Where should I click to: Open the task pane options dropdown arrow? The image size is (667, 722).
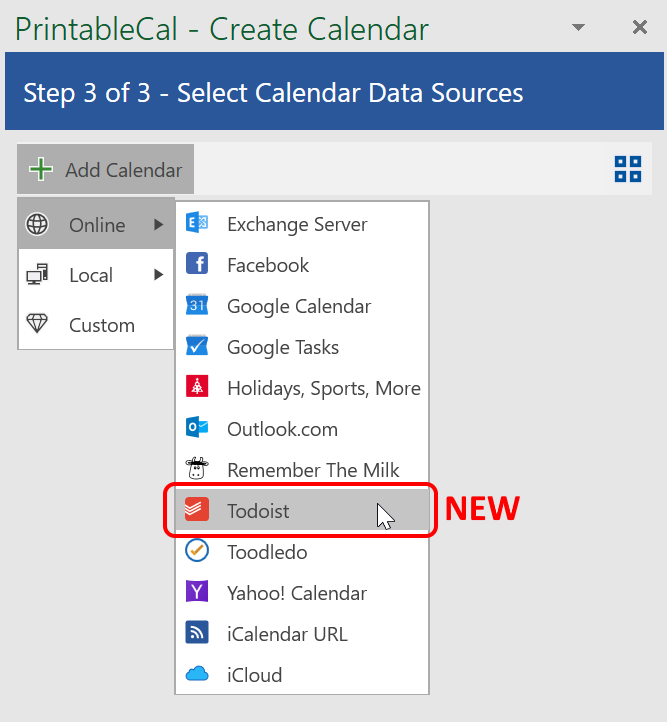pos(578,28)
